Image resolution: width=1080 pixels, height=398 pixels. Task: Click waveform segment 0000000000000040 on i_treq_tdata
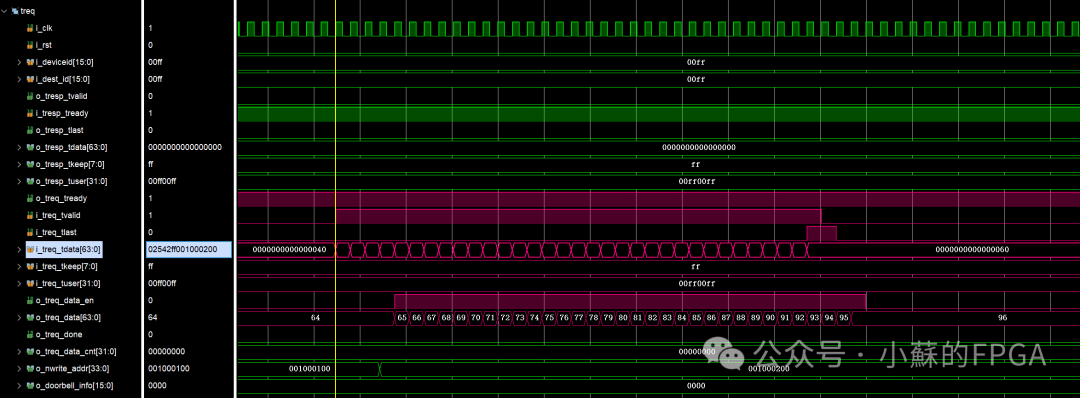tap(289, 249)
